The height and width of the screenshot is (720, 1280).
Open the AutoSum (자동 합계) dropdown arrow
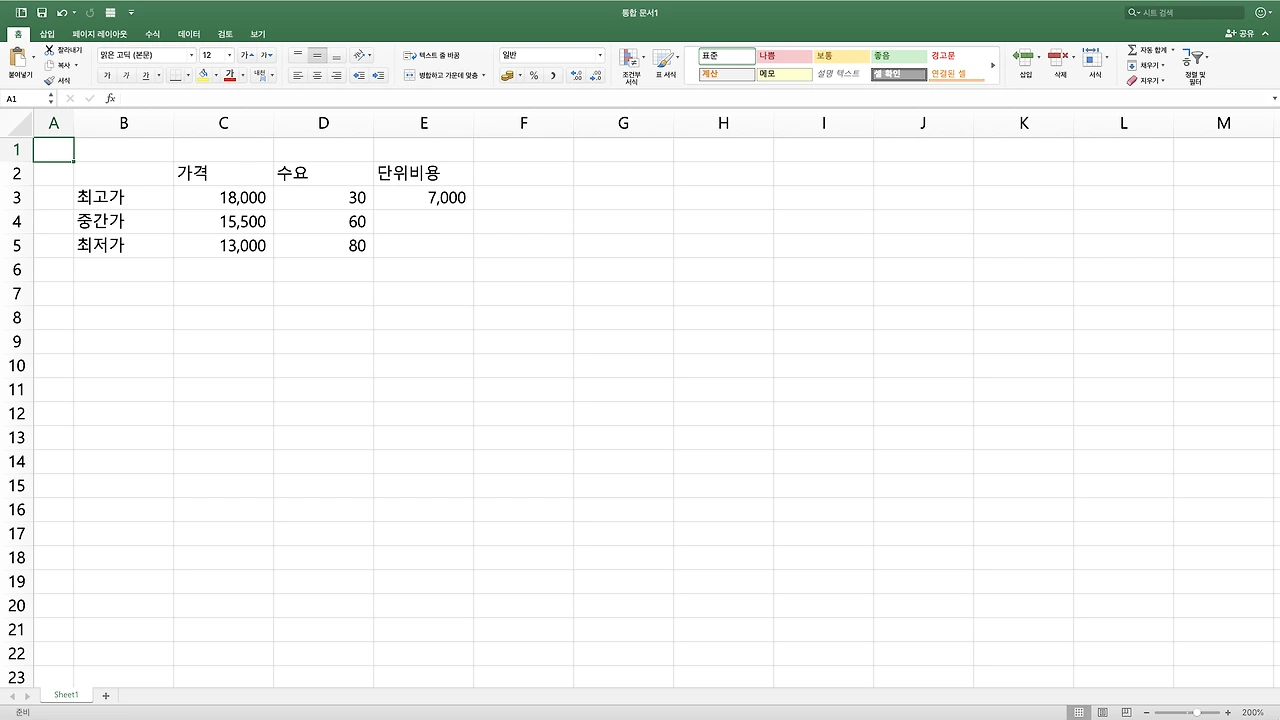pyautogui.click(x=1173, y=50)
